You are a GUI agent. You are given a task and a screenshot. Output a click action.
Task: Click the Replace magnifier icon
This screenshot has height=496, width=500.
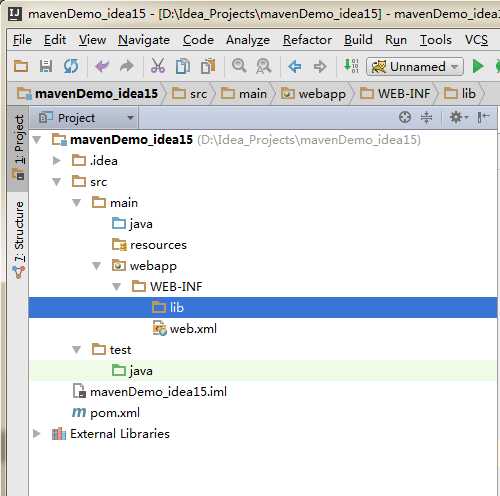click(263, 66)
